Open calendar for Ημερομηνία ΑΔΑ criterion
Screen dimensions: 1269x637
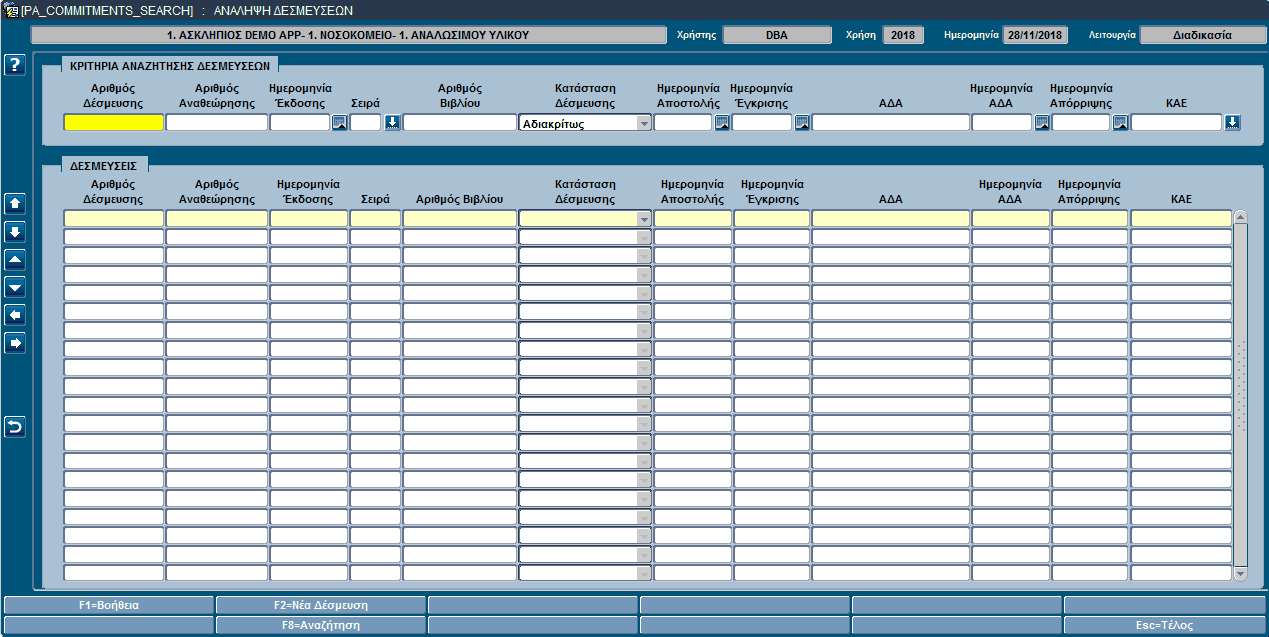[1042, 123]
